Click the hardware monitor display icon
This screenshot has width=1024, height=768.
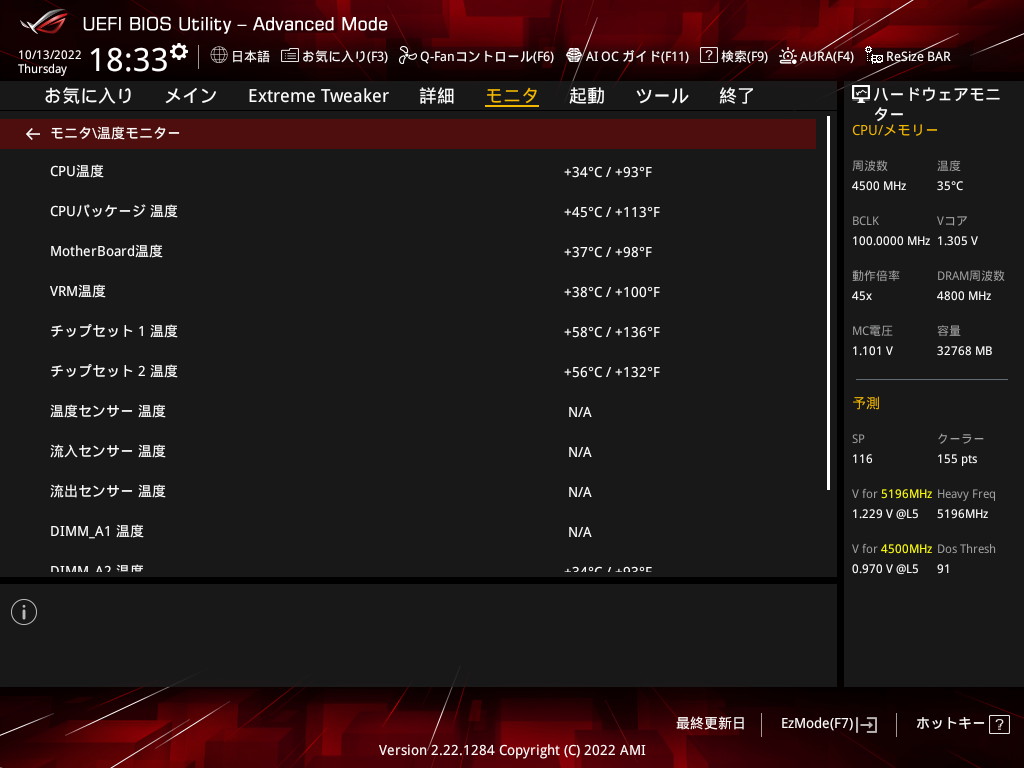[x=861, y=95]
